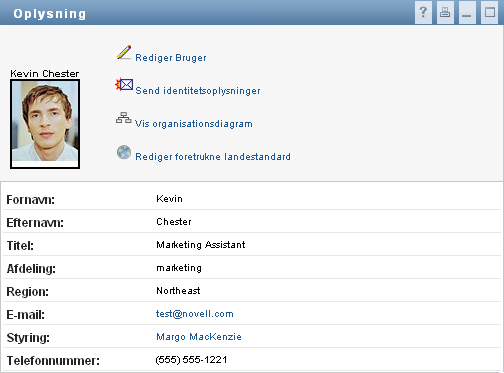Click the Afdeling: label
This screenshot has height=373, width=504.
31,269
